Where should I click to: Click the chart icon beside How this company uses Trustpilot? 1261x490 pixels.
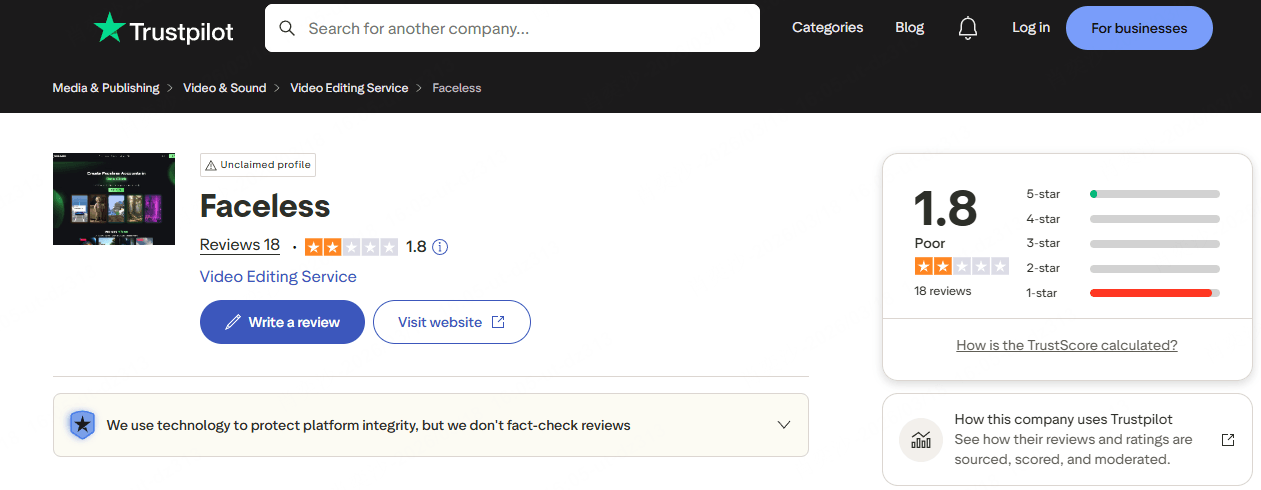(x=921, y=440)
